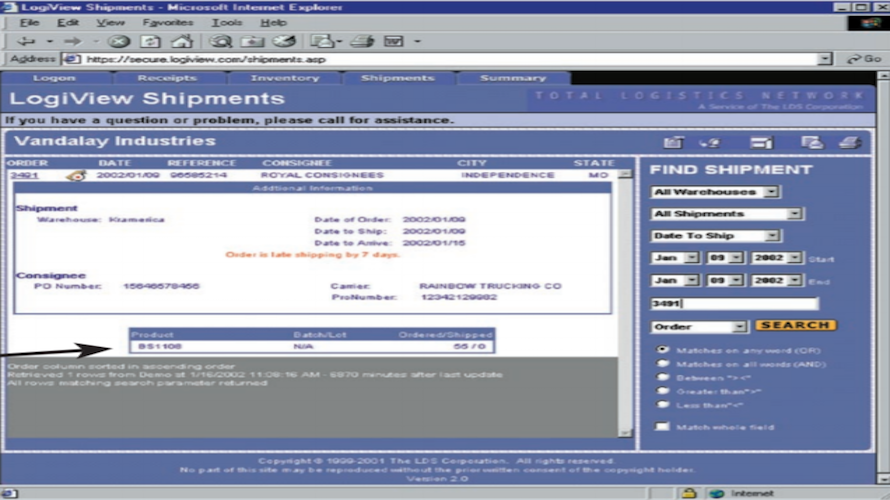The image size is (890, 500).
Task: Switch to the Logon tab
Action: click(54, 78)
